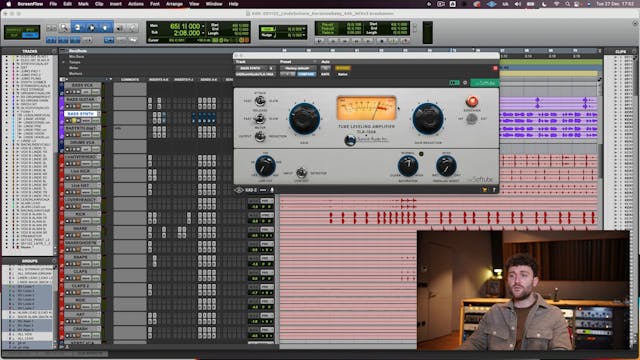Click the large Gain Reduction knob
Image resolution: width=640 pixels, height=360 pixels.
point(428,118)
